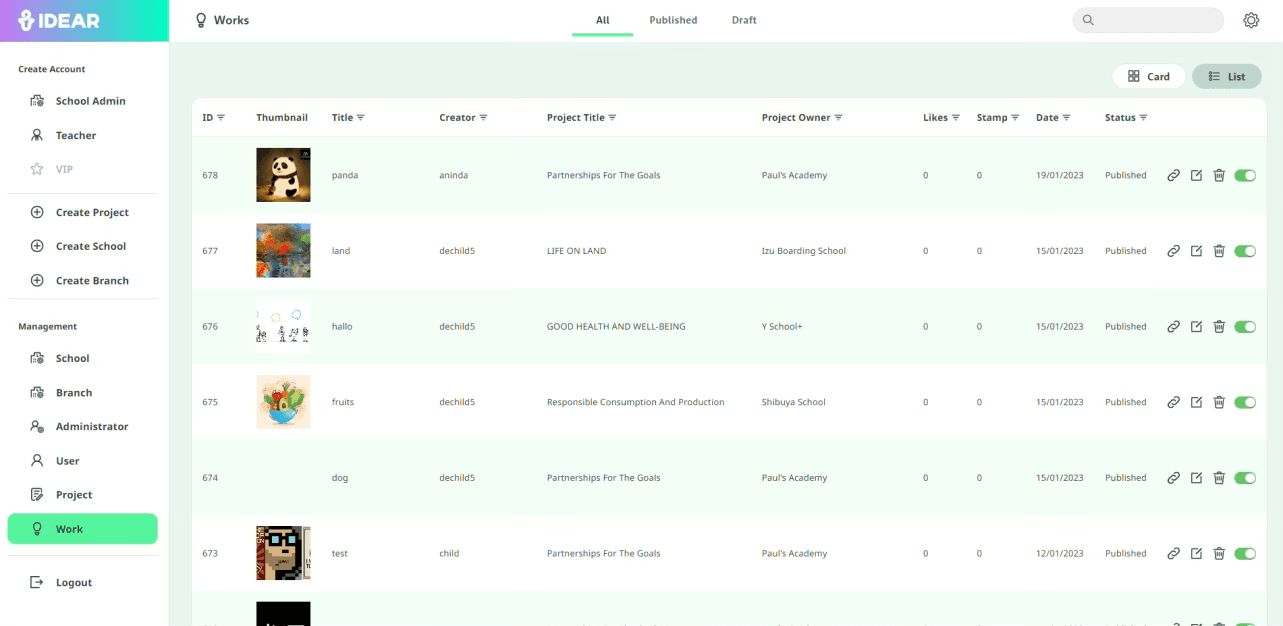The image size is (1283, 626).
Task: Switch to Card view
Action: (1149, 76)
